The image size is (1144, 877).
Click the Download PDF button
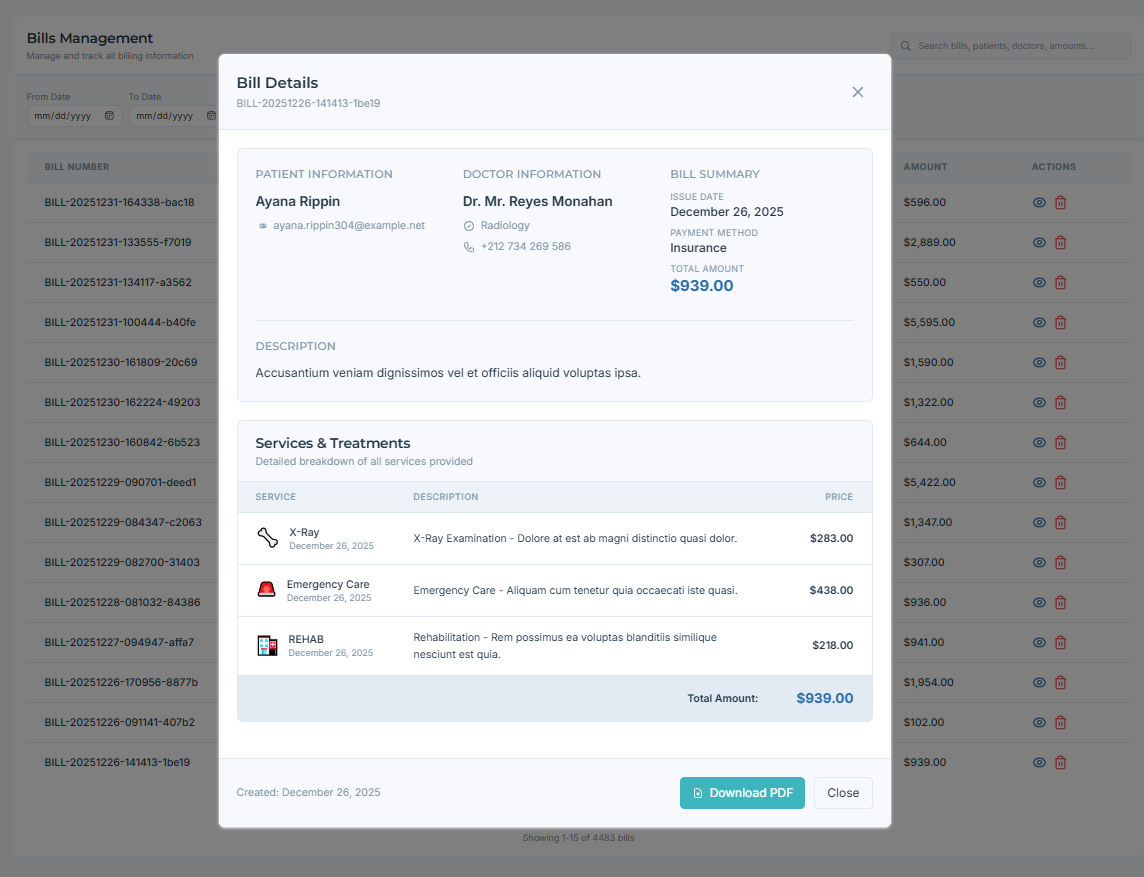[742, 793]
